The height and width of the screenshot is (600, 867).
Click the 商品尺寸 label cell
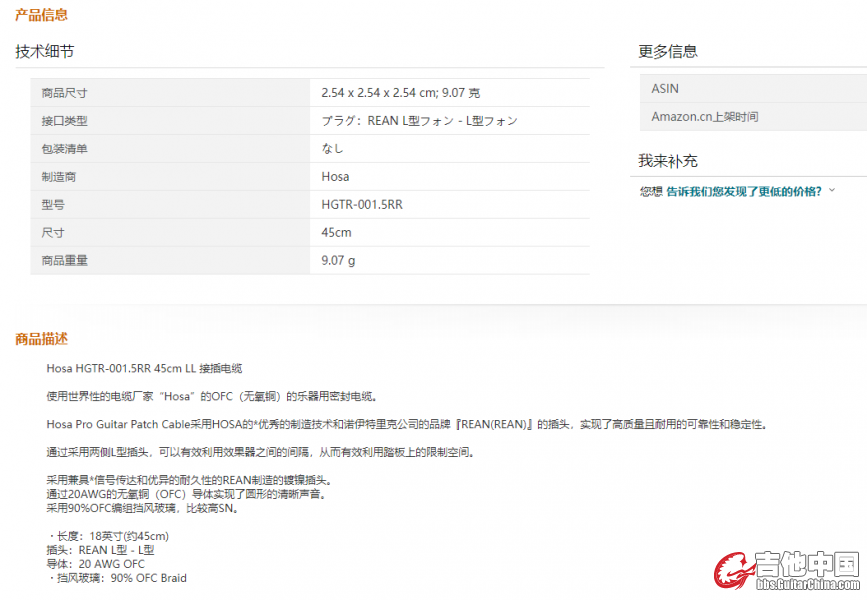pos(65,93)
